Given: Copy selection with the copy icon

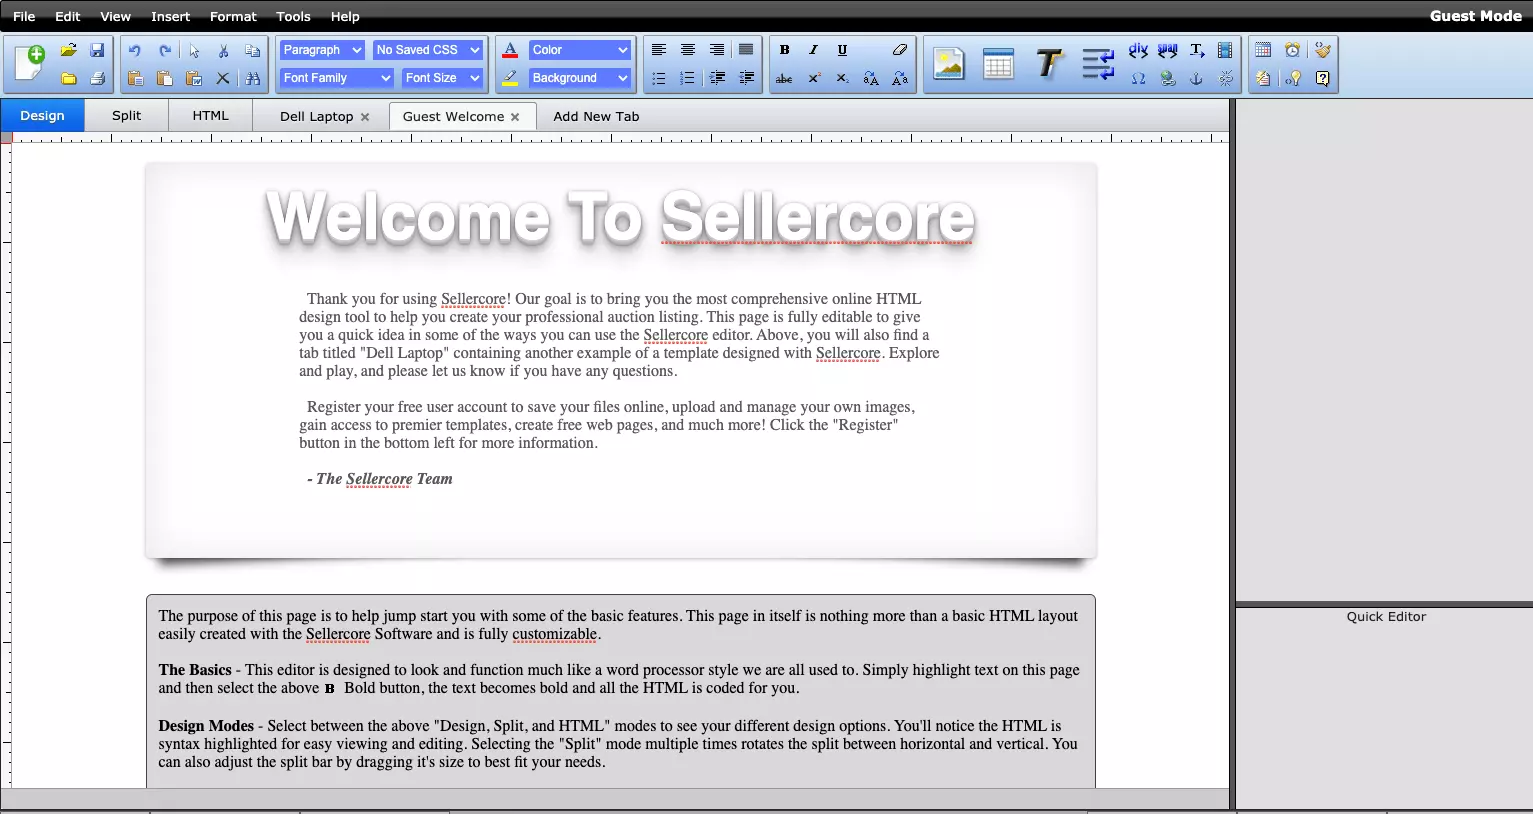Looking at the screenshot, I should (253, 50).
